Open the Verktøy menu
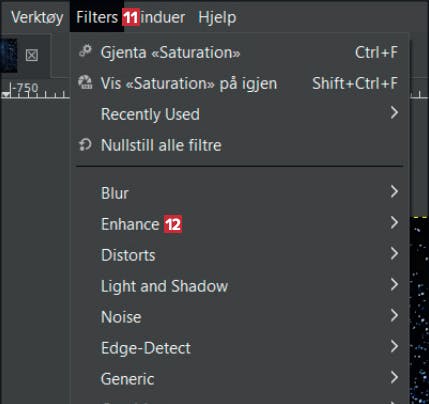Viewport: 429px width, 404px height. coord(37,17)
